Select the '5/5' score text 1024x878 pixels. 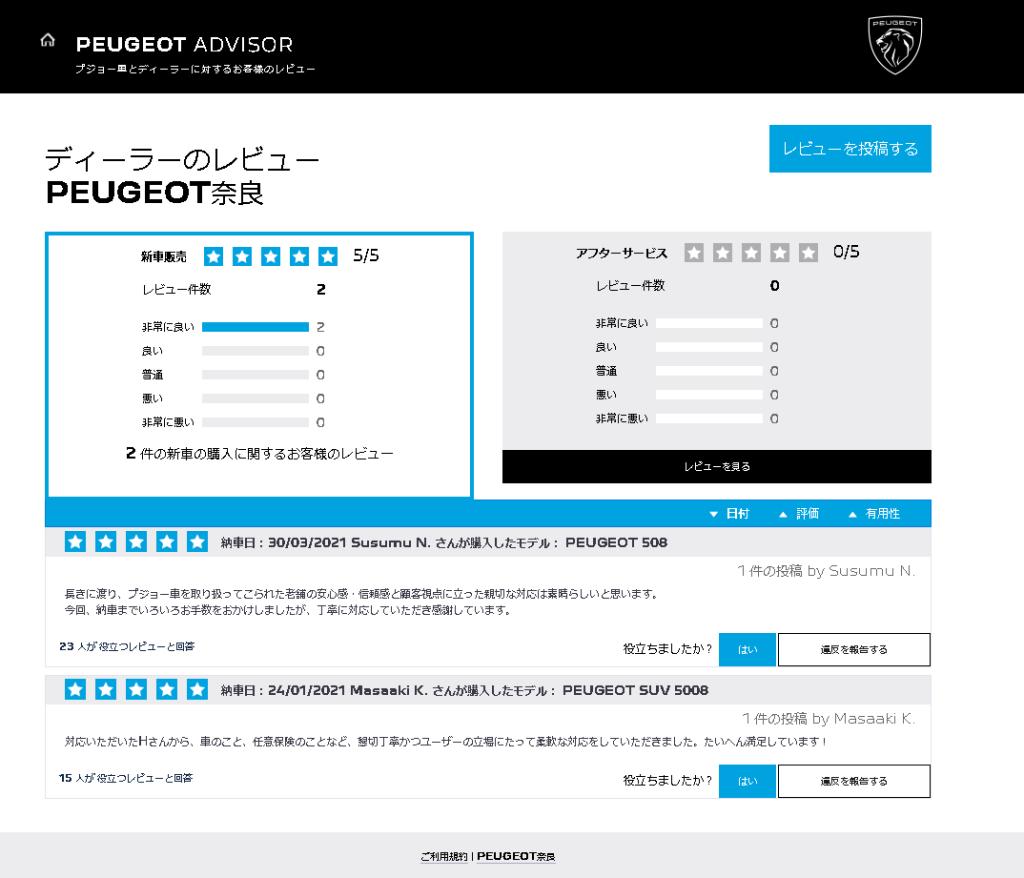pos(366,255)
